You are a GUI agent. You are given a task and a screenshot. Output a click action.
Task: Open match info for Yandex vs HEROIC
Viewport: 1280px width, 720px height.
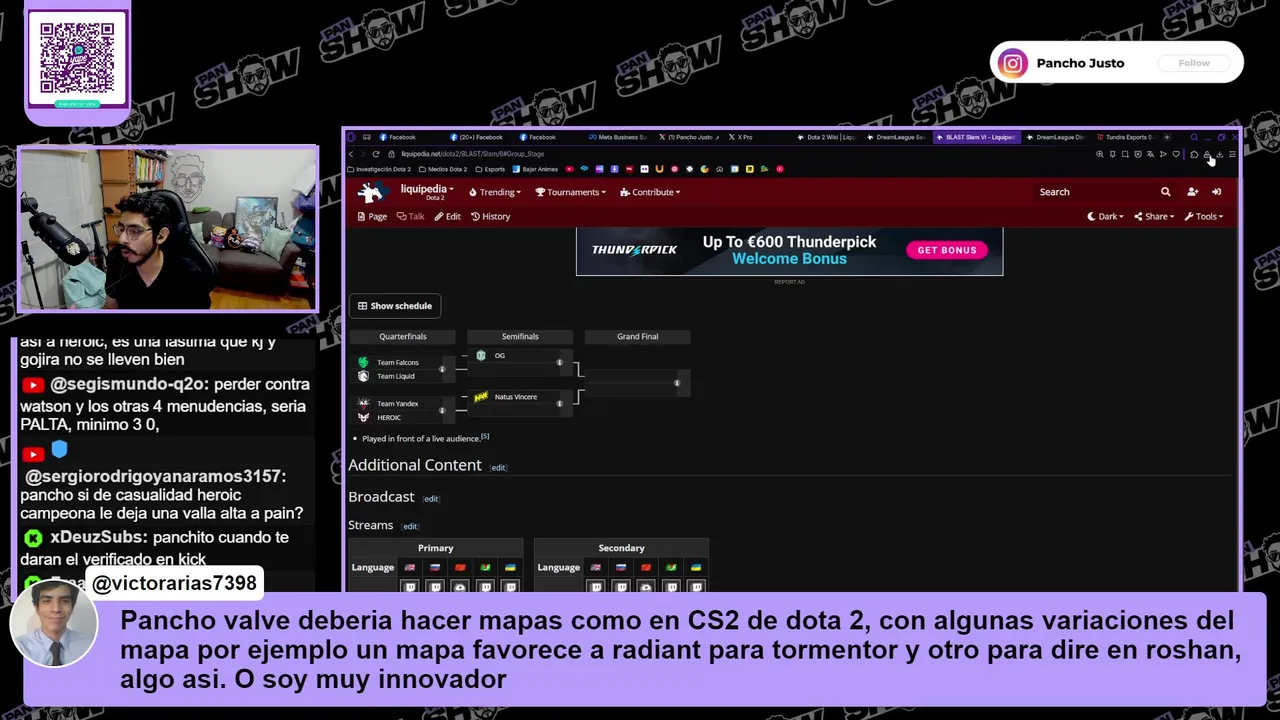pos(442,410)
